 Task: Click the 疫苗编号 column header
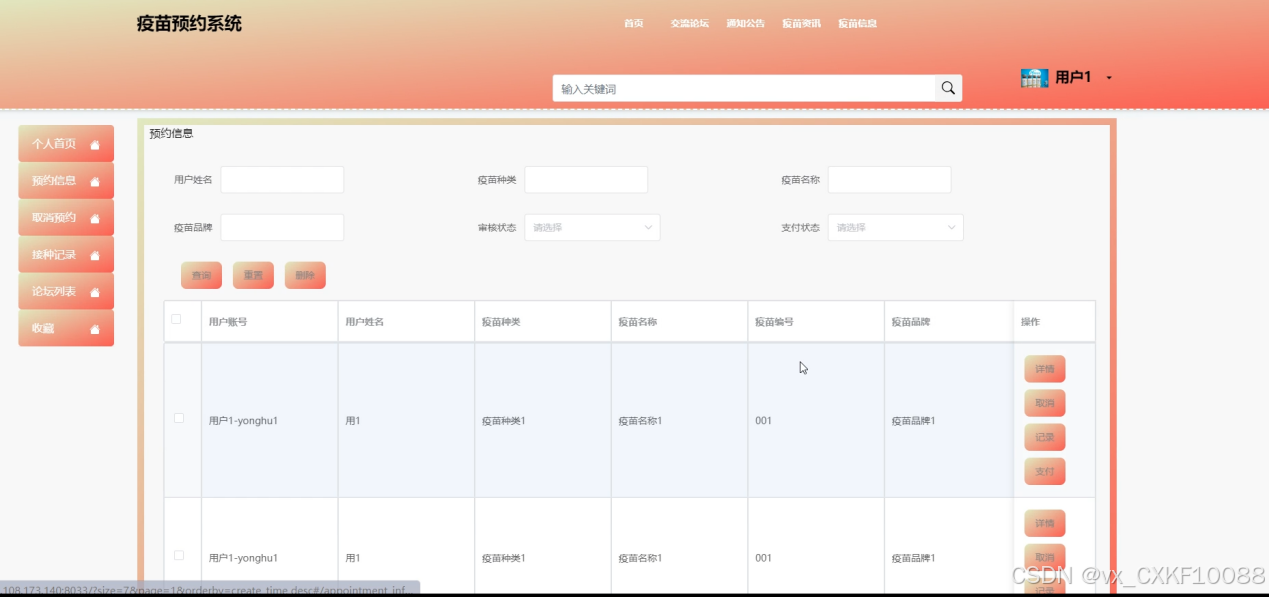pos(775,322)
